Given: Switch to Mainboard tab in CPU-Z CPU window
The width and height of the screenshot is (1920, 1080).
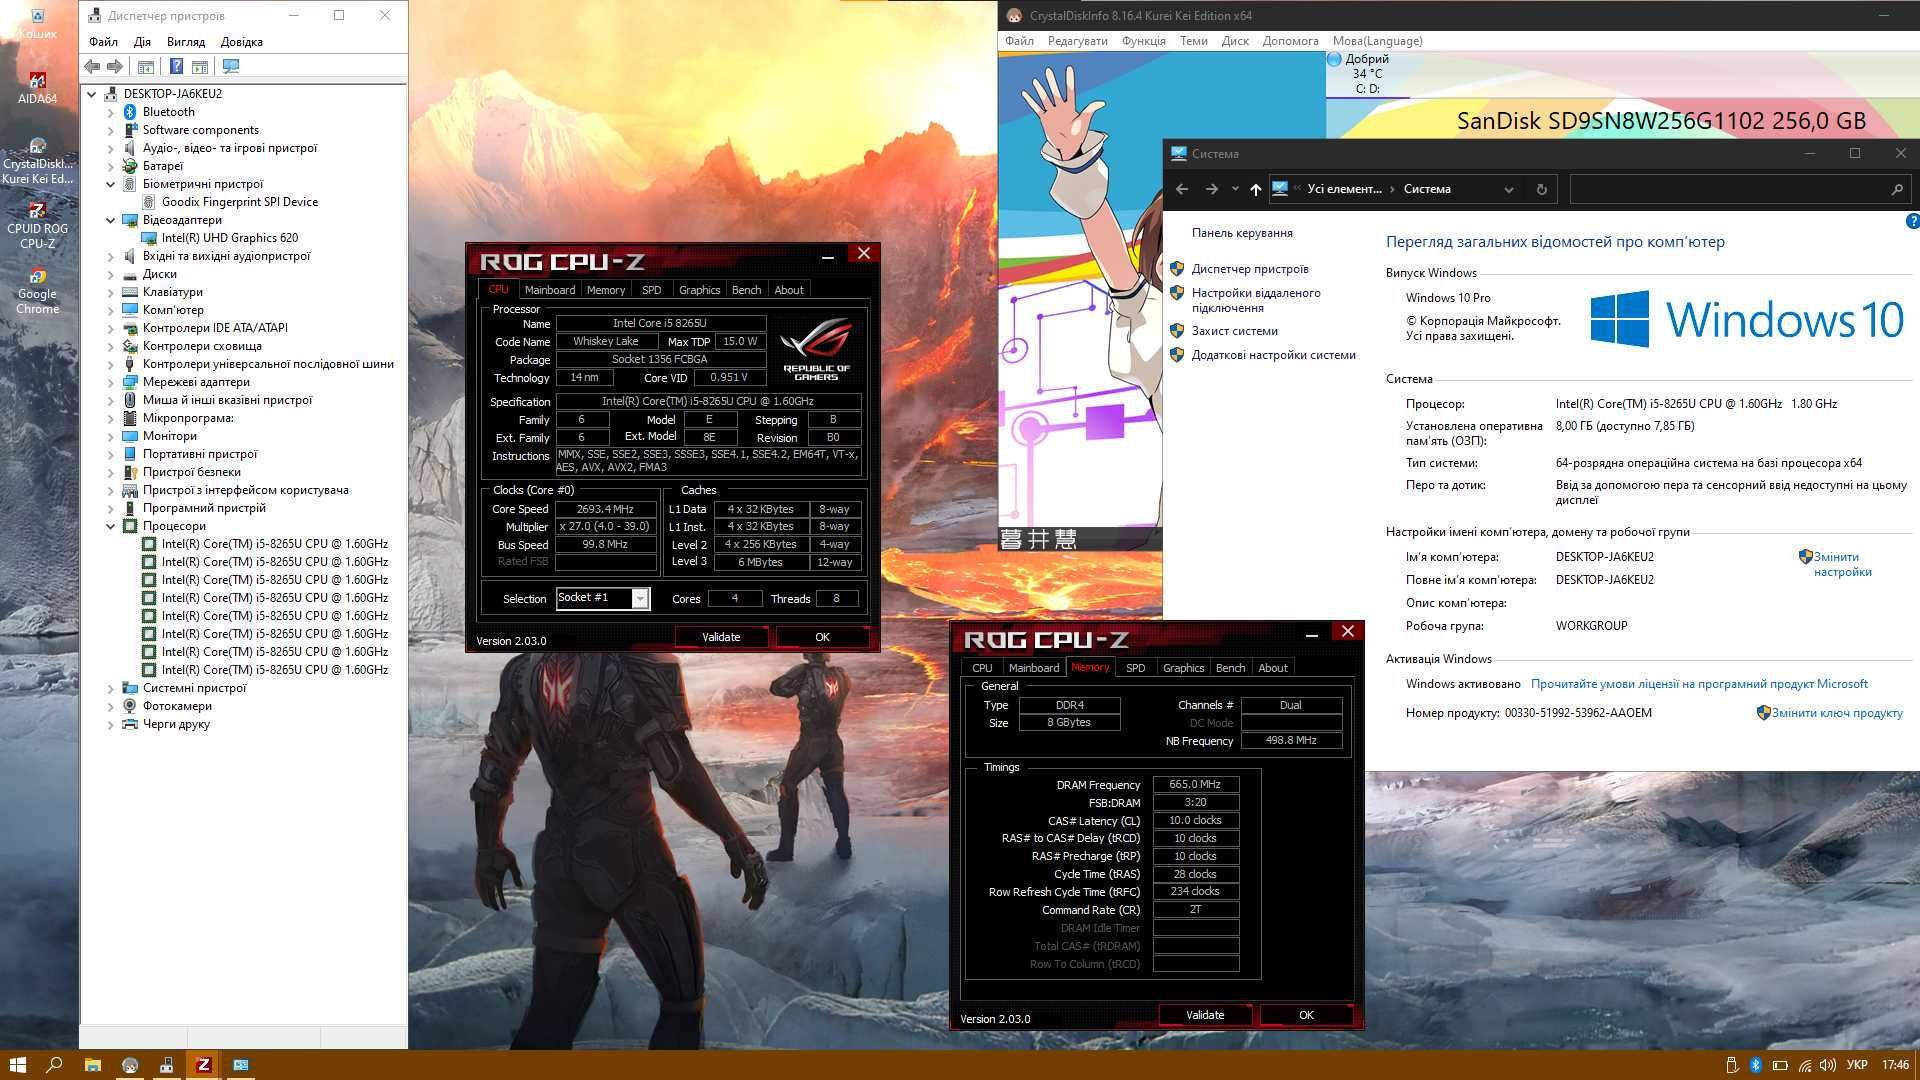Looking at the screenshot, I should point(550,290).
